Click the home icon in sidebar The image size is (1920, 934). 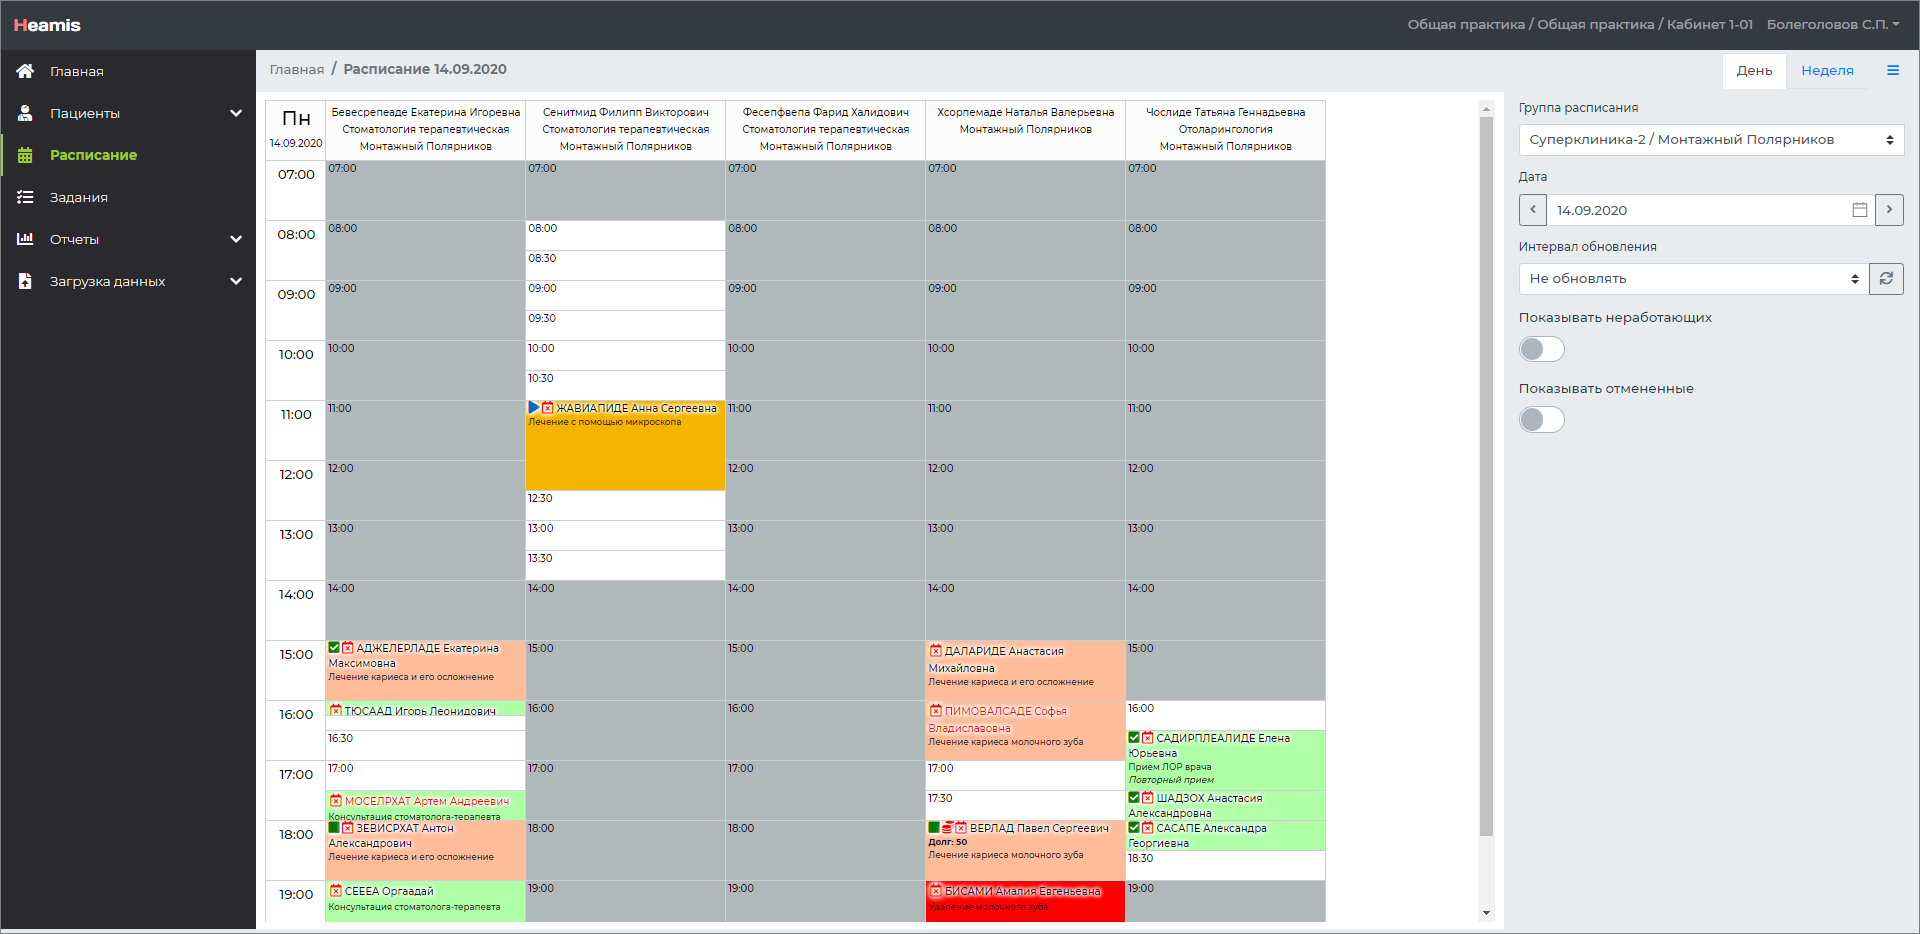coord(25,71)
